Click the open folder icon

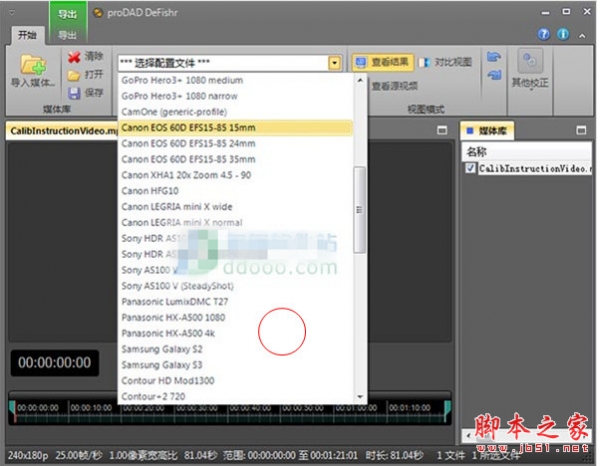74,75
